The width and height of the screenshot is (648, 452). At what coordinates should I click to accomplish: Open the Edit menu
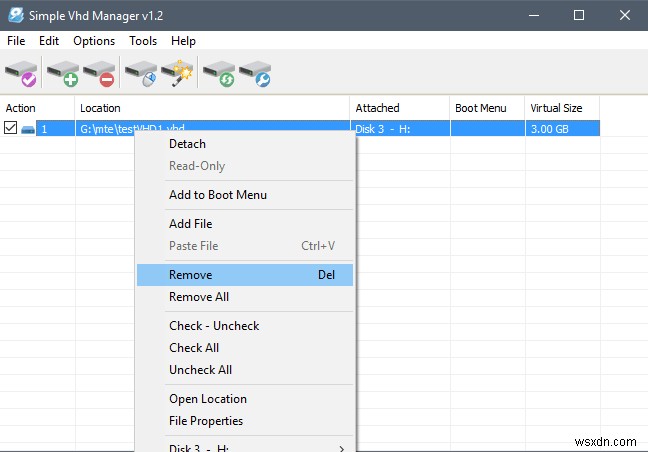[x=49, y=41]
